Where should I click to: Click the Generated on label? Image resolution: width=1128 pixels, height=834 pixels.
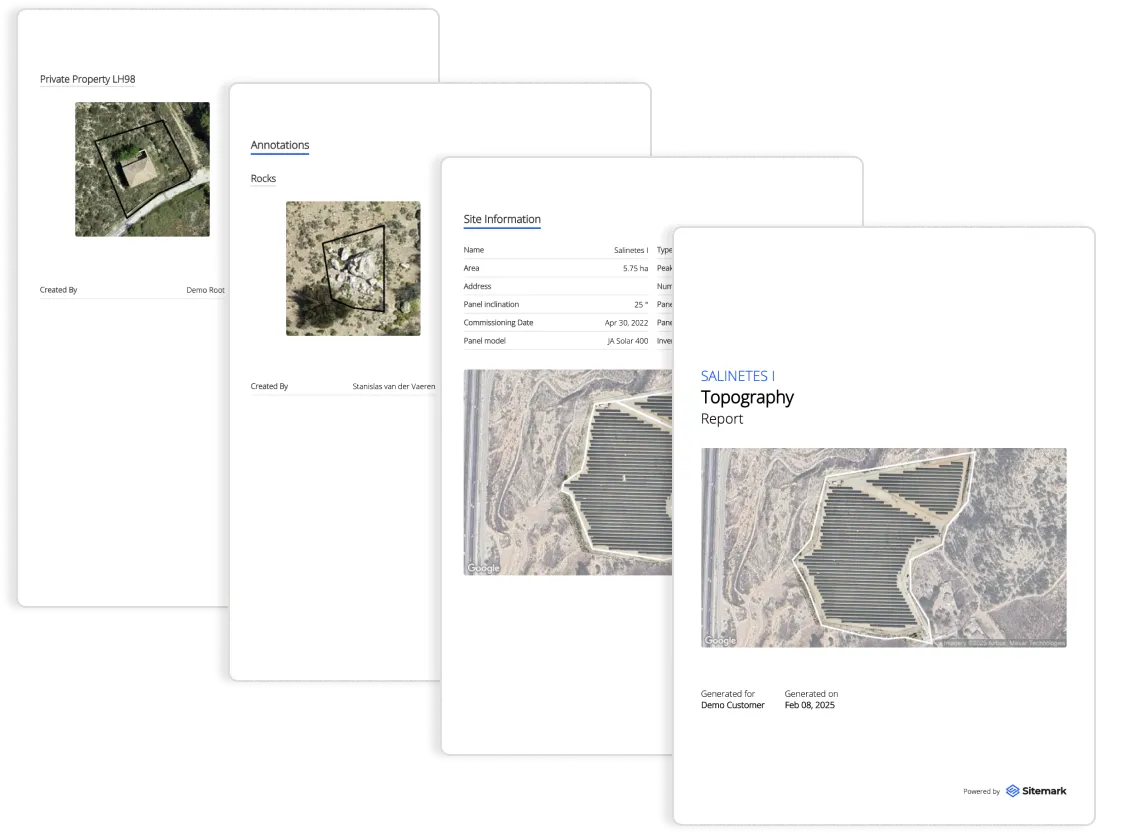click(x=811, y=694)
